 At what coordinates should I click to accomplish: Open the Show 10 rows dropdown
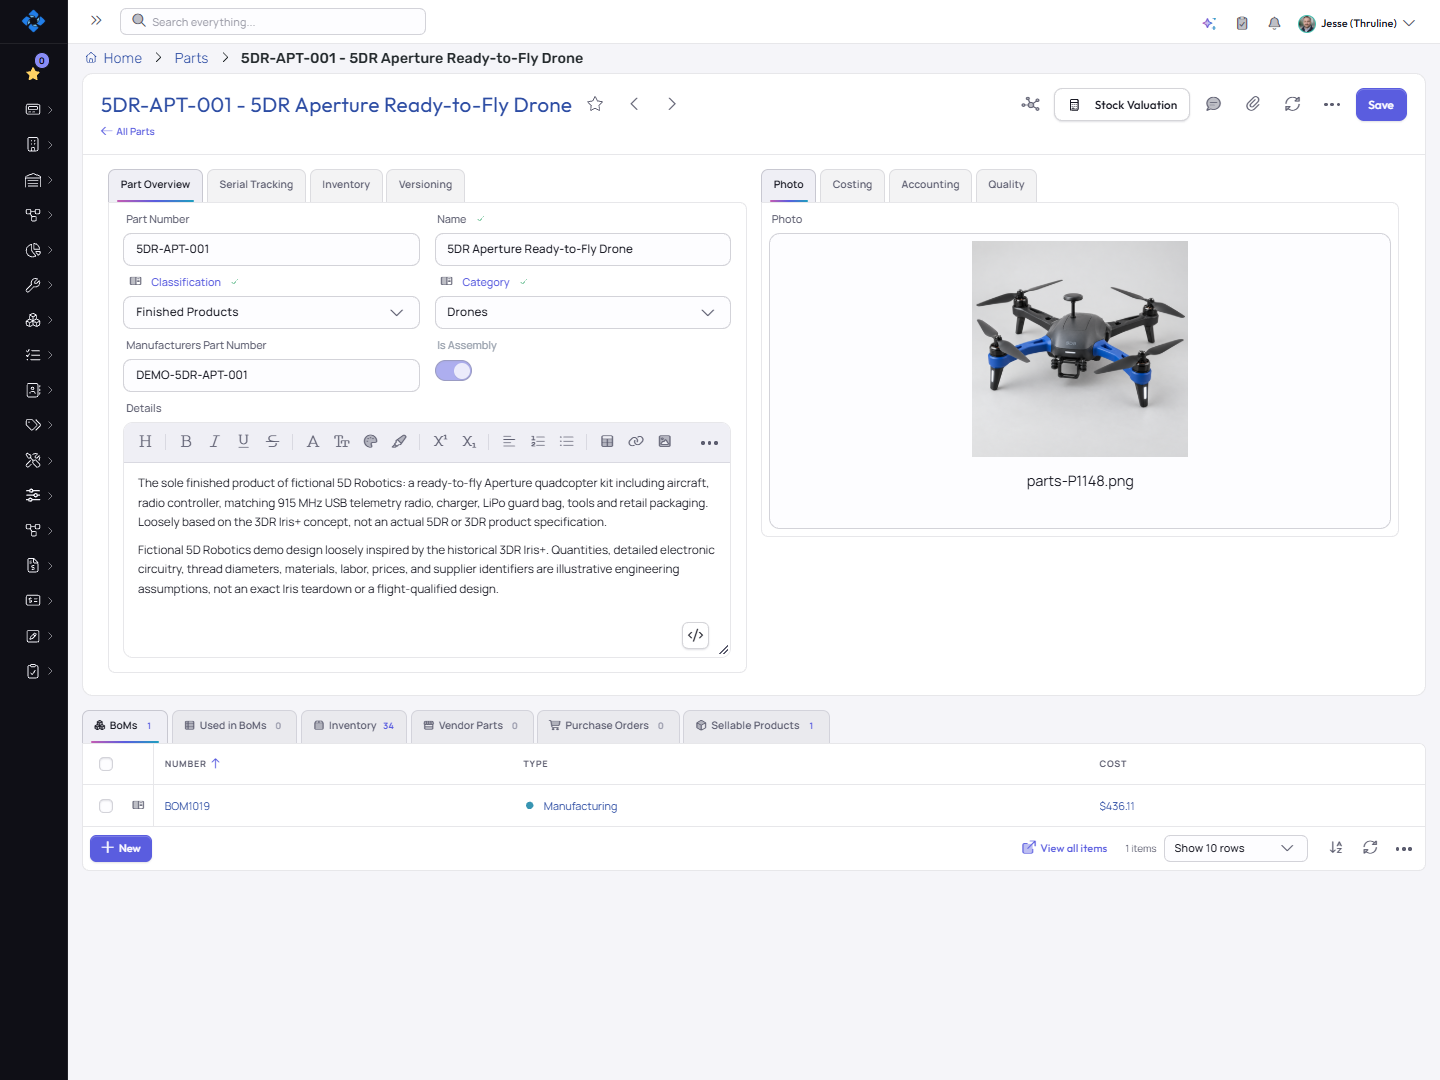click(1236, 848)
